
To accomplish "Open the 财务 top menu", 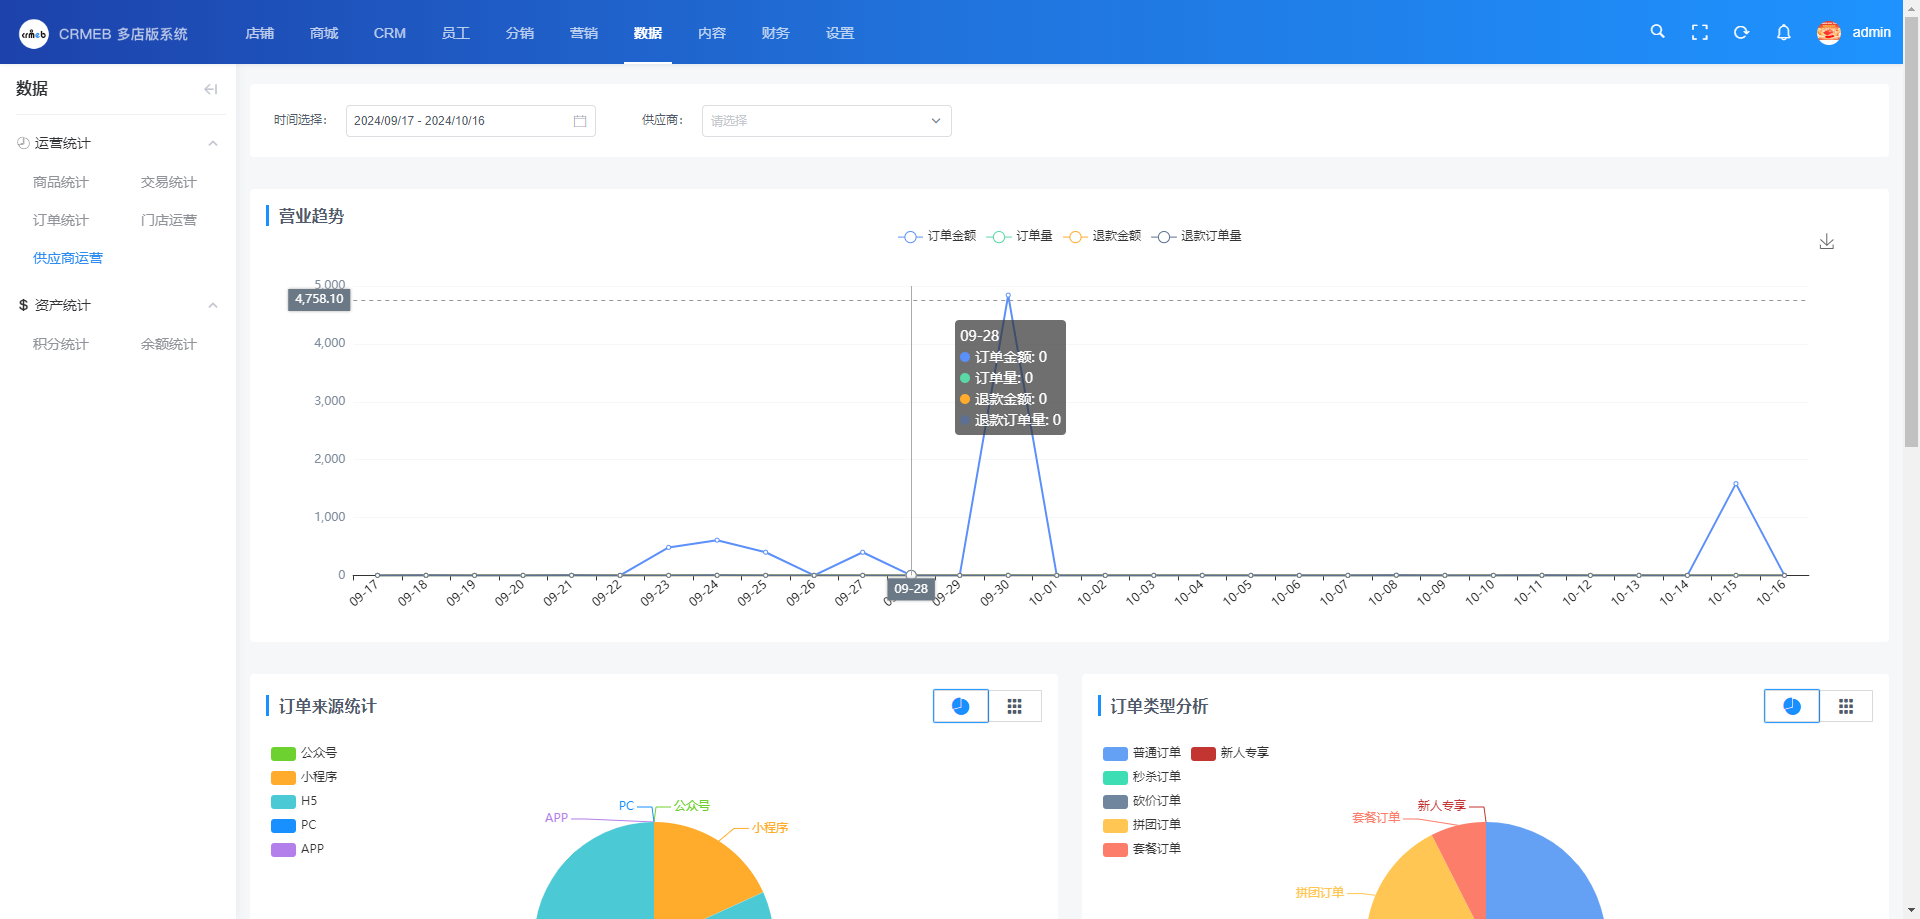I will pos(775,33).
